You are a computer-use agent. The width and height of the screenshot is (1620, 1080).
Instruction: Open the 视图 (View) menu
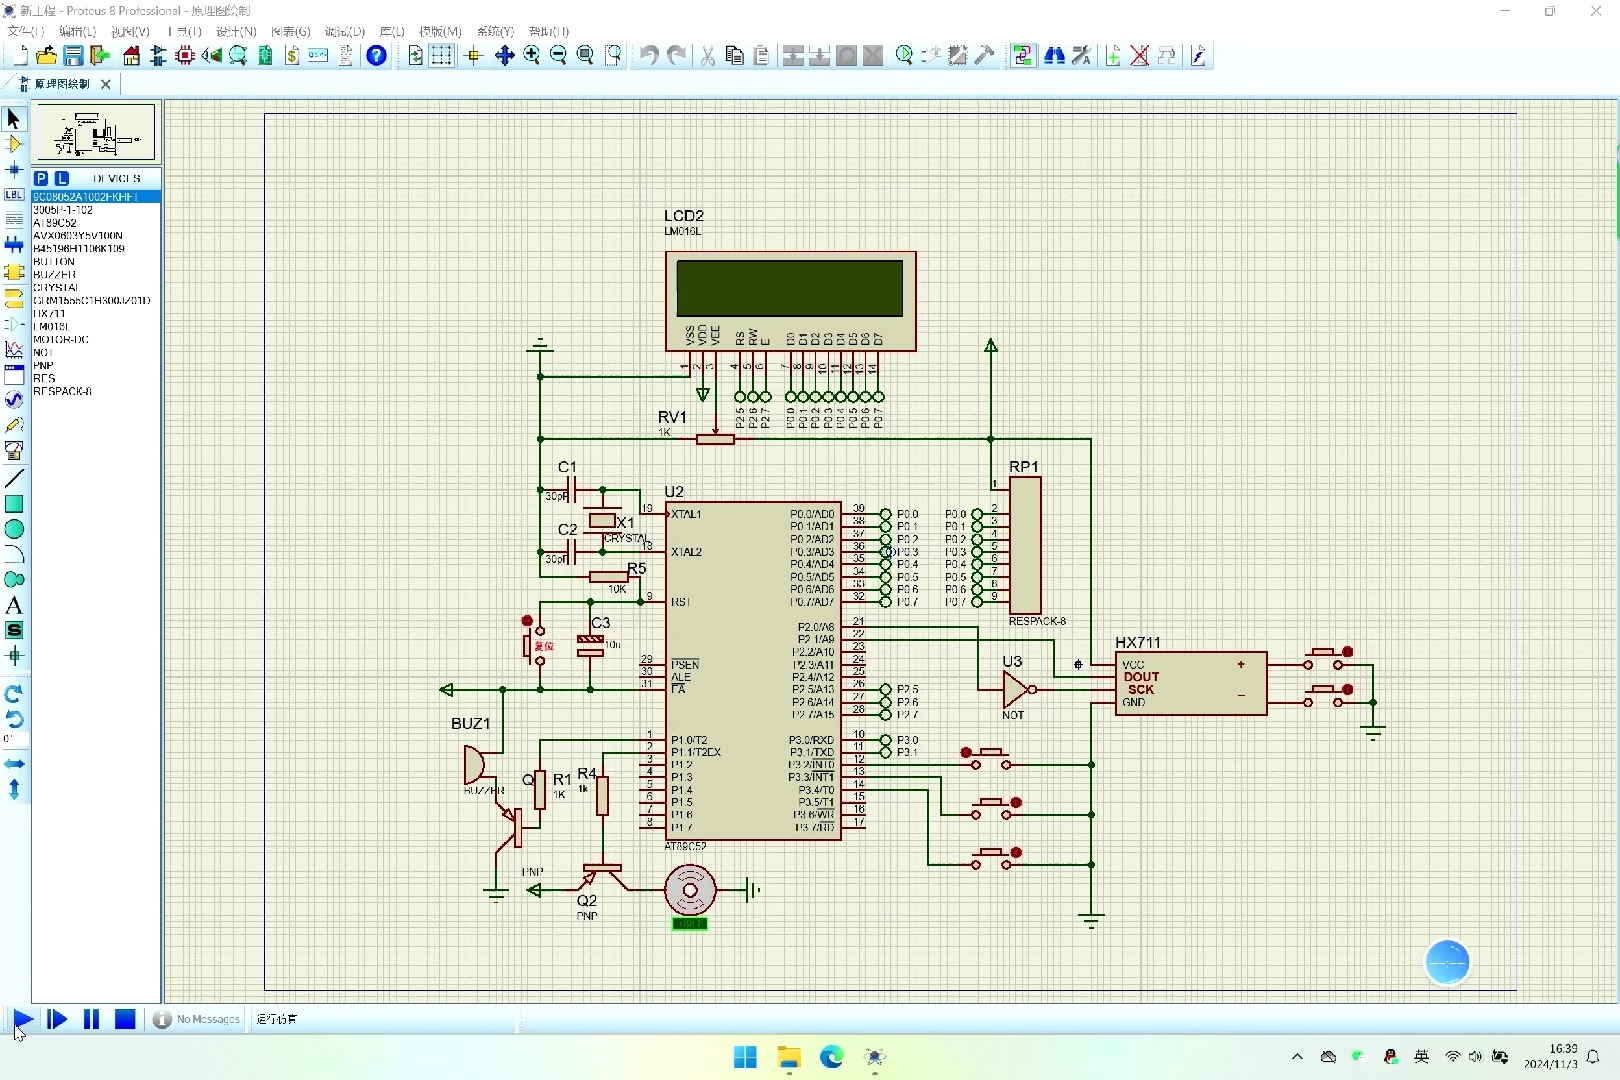[x=130, y=32]
